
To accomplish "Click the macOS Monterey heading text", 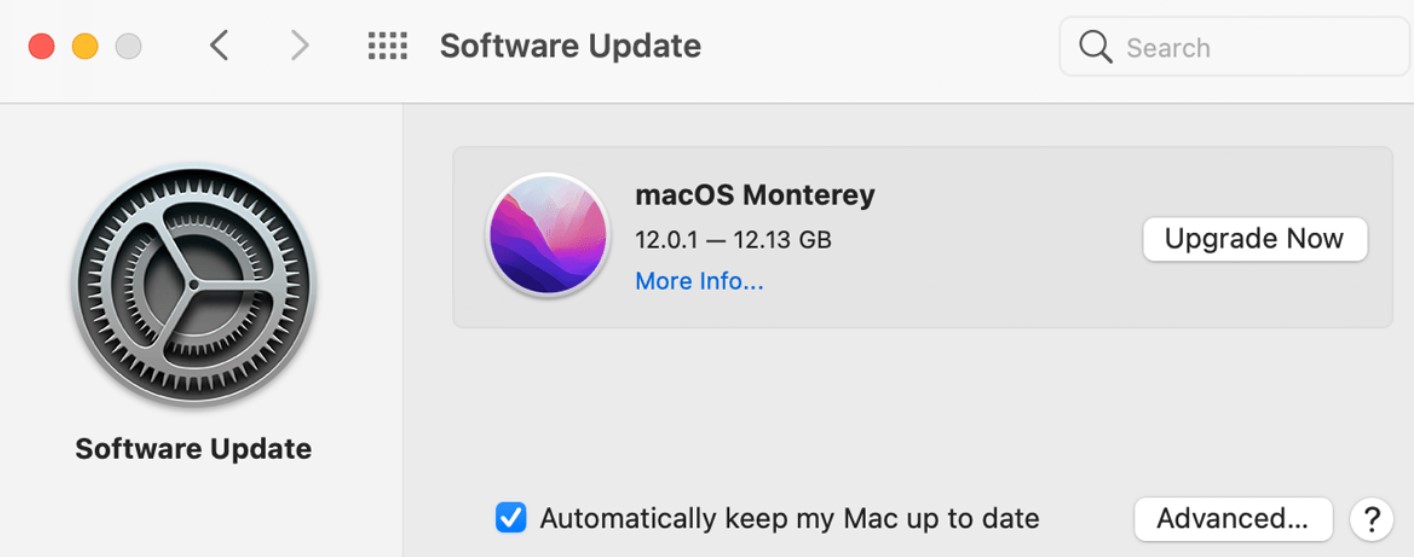I will tap(755, 194).
